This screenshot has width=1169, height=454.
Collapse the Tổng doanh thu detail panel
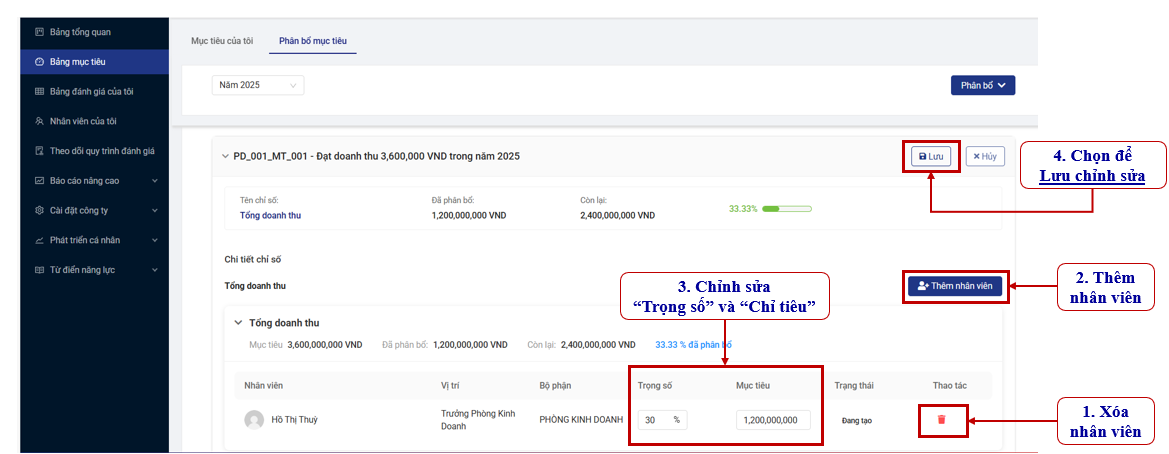[x=238, y=323]
